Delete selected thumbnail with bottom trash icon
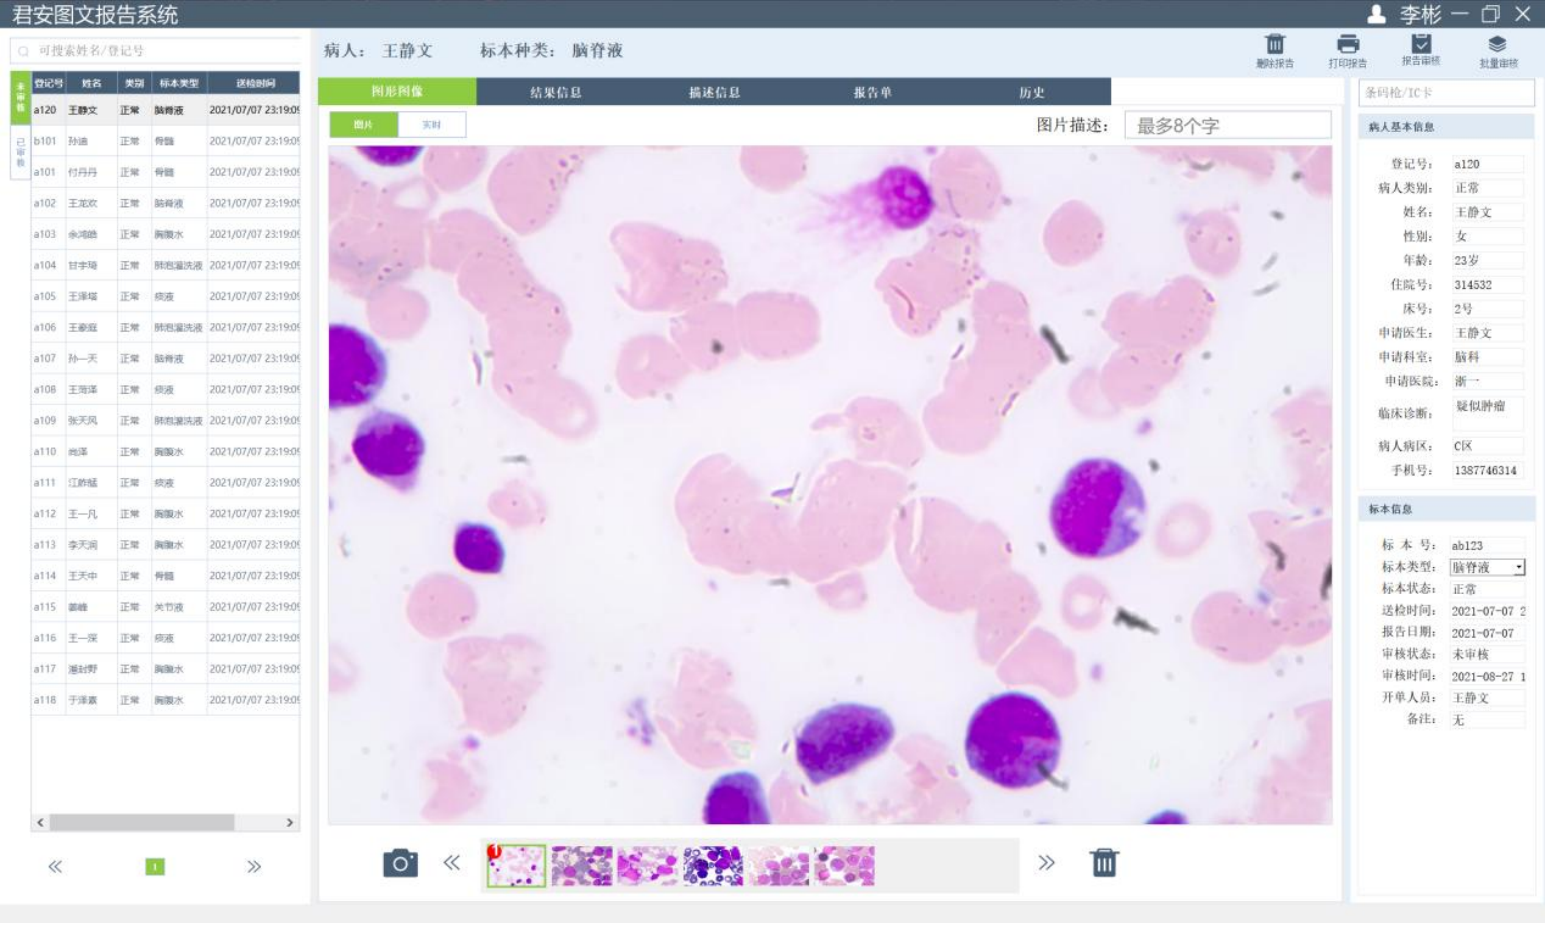The height and width of the screenshot is (927, 1546). [1104, 862]
